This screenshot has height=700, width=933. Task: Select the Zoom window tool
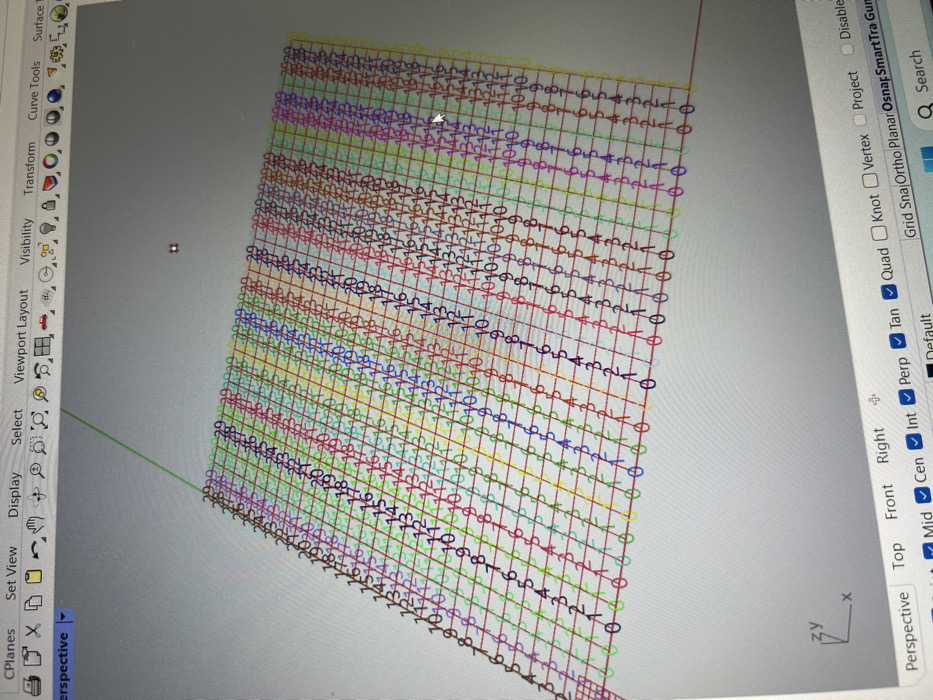39,445
